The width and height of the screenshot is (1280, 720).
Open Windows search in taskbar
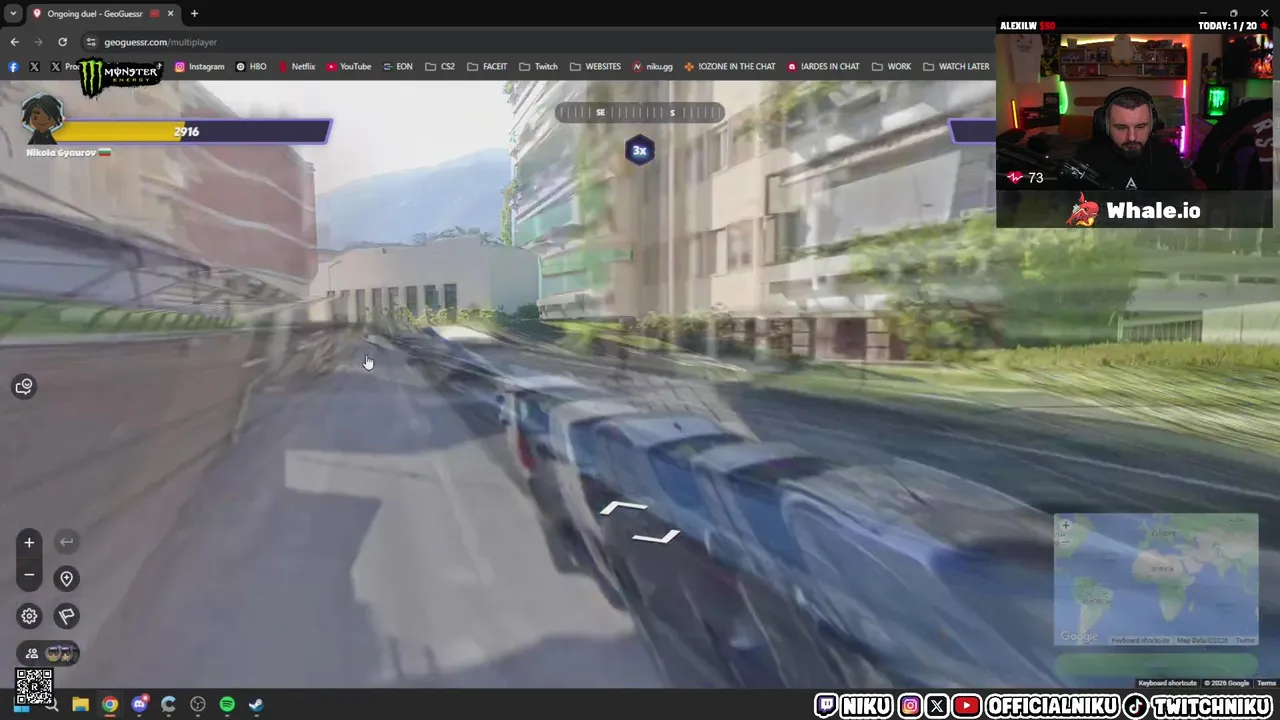[51, 705]
